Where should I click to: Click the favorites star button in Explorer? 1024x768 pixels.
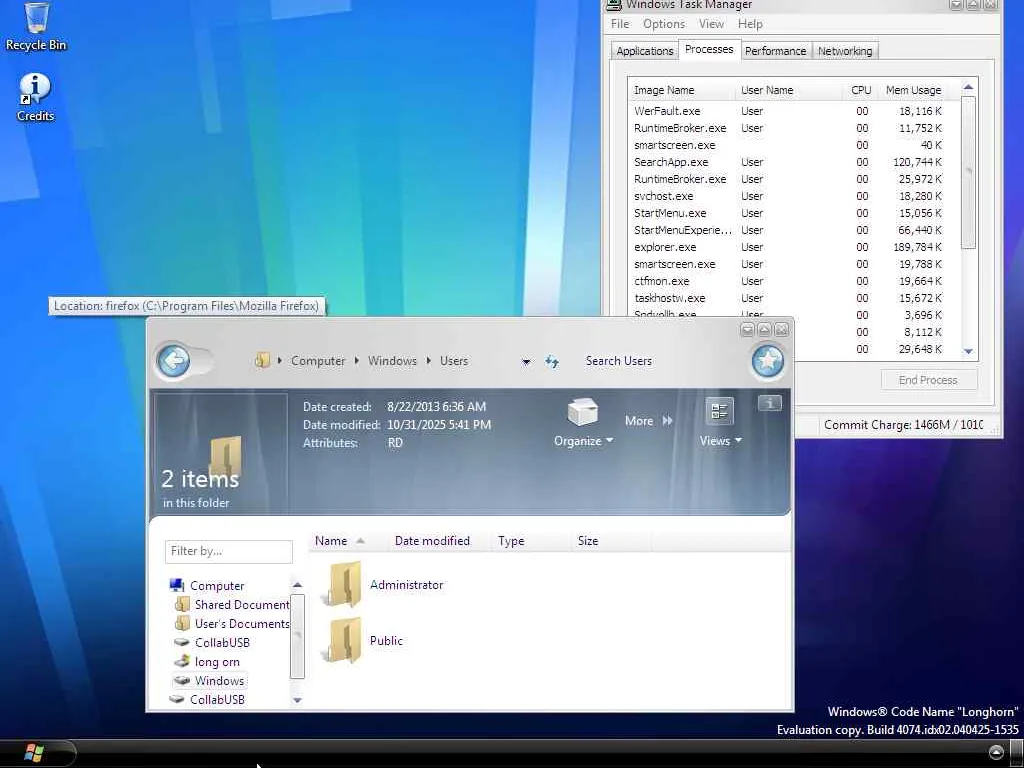point(767,360)
